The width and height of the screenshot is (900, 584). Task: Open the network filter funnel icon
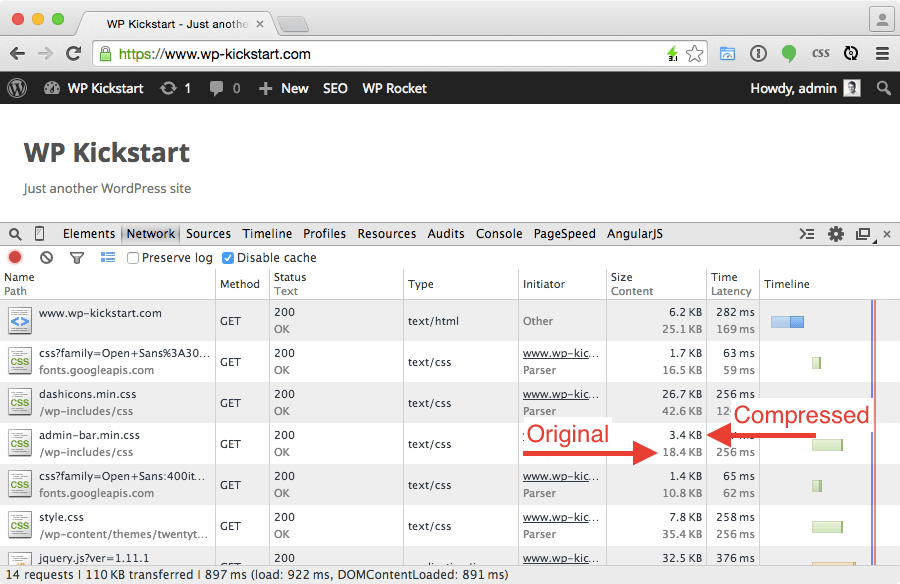coord(77,258)
